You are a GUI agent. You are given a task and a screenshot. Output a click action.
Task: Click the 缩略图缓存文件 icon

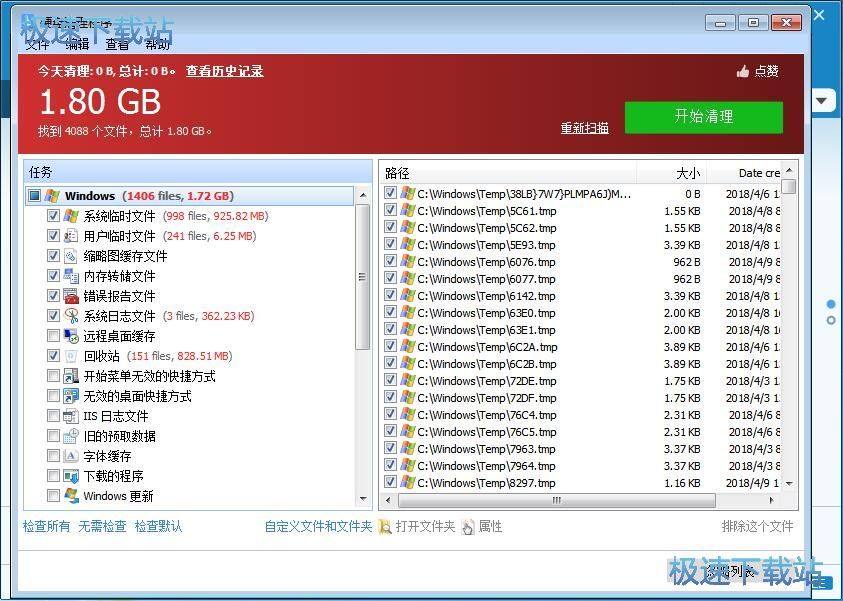[71, 256]
